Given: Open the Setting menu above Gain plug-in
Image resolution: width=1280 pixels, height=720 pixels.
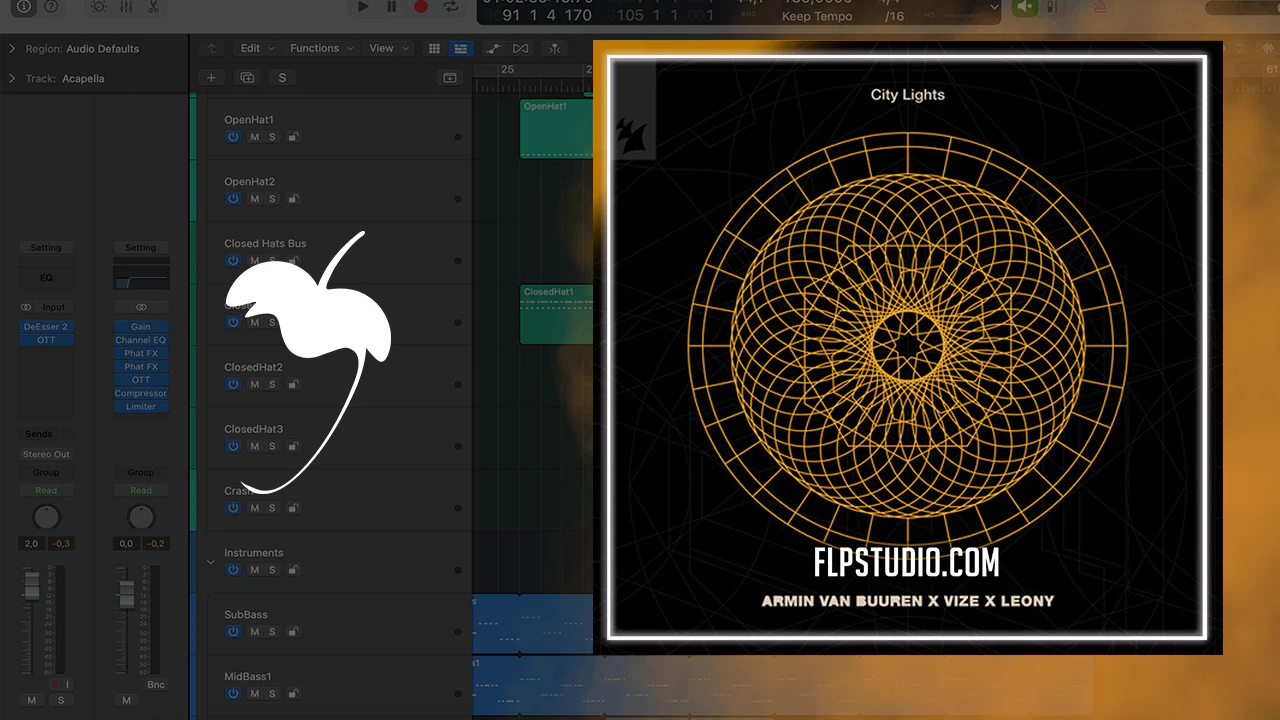Looking at the screenshot, I should 141,248.
